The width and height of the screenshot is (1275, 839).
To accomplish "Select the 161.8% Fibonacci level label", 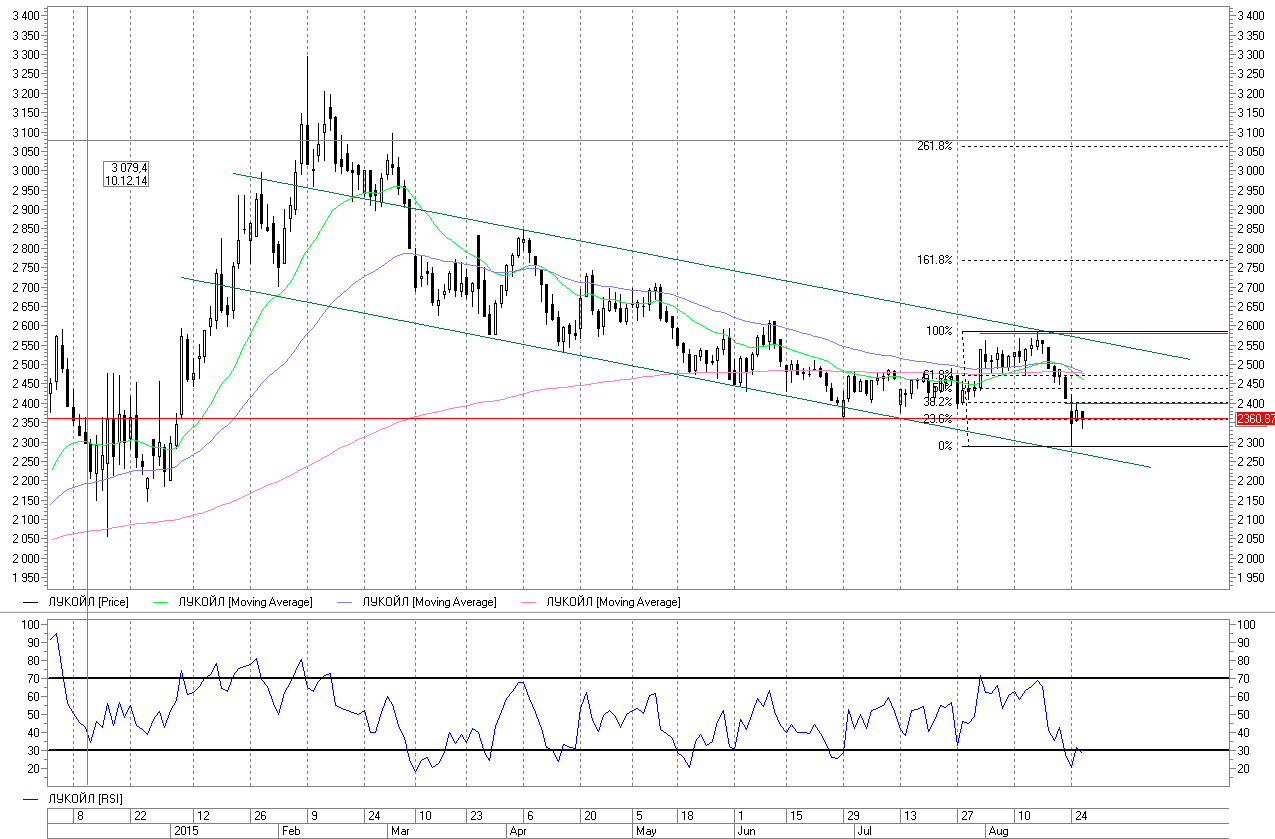I will (x=934, y=260).
